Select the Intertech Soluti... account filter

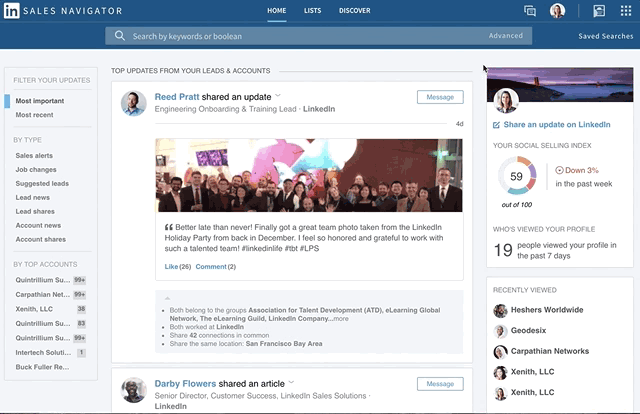[43, 352]
